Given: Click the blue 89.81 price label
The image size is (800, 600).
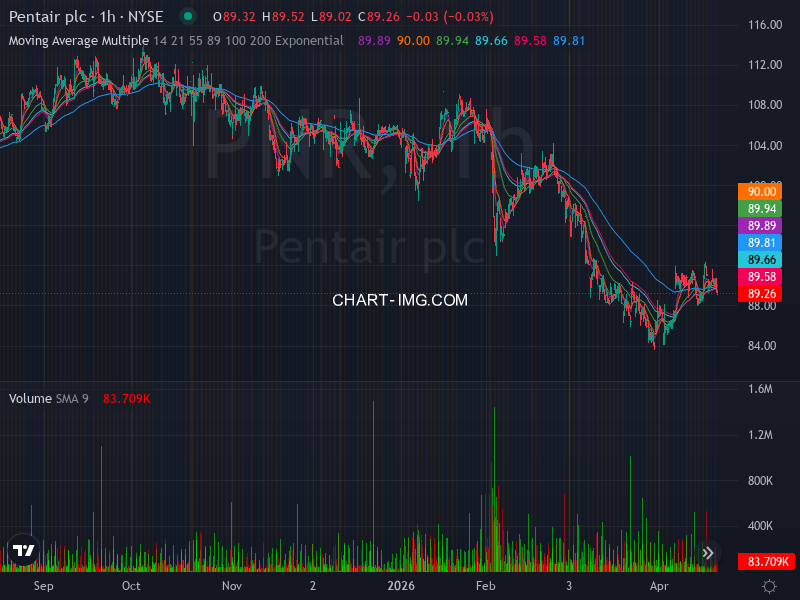Looking at the screenshot, I should 760,243.
